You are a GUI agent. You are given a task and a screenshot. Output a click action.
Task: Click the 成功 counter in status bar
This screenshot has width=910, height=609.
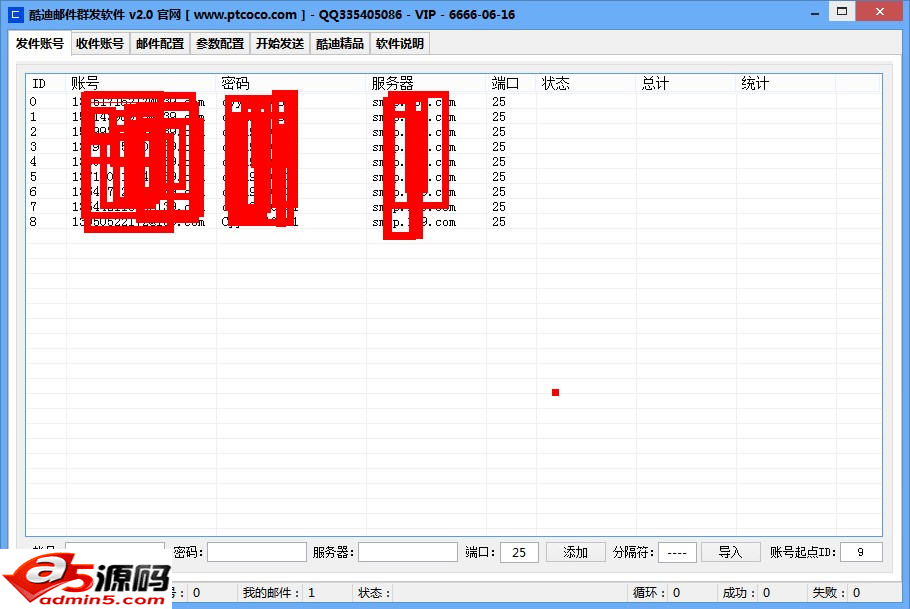(x=746, y=593)
